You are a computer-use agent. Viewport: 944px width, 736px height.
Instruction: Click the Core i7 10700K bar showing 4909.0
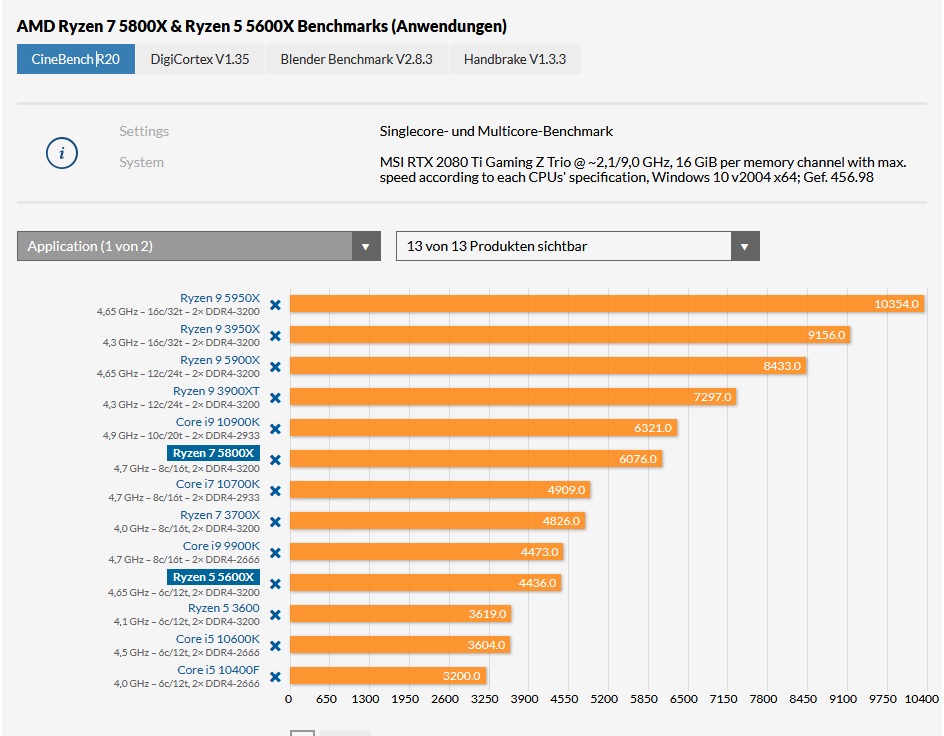440,490
